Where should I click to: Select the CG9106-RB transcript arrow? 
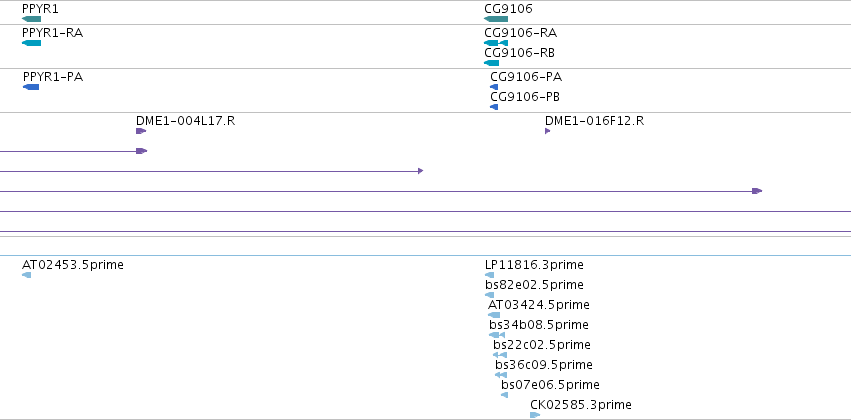(x=492, y=63)
